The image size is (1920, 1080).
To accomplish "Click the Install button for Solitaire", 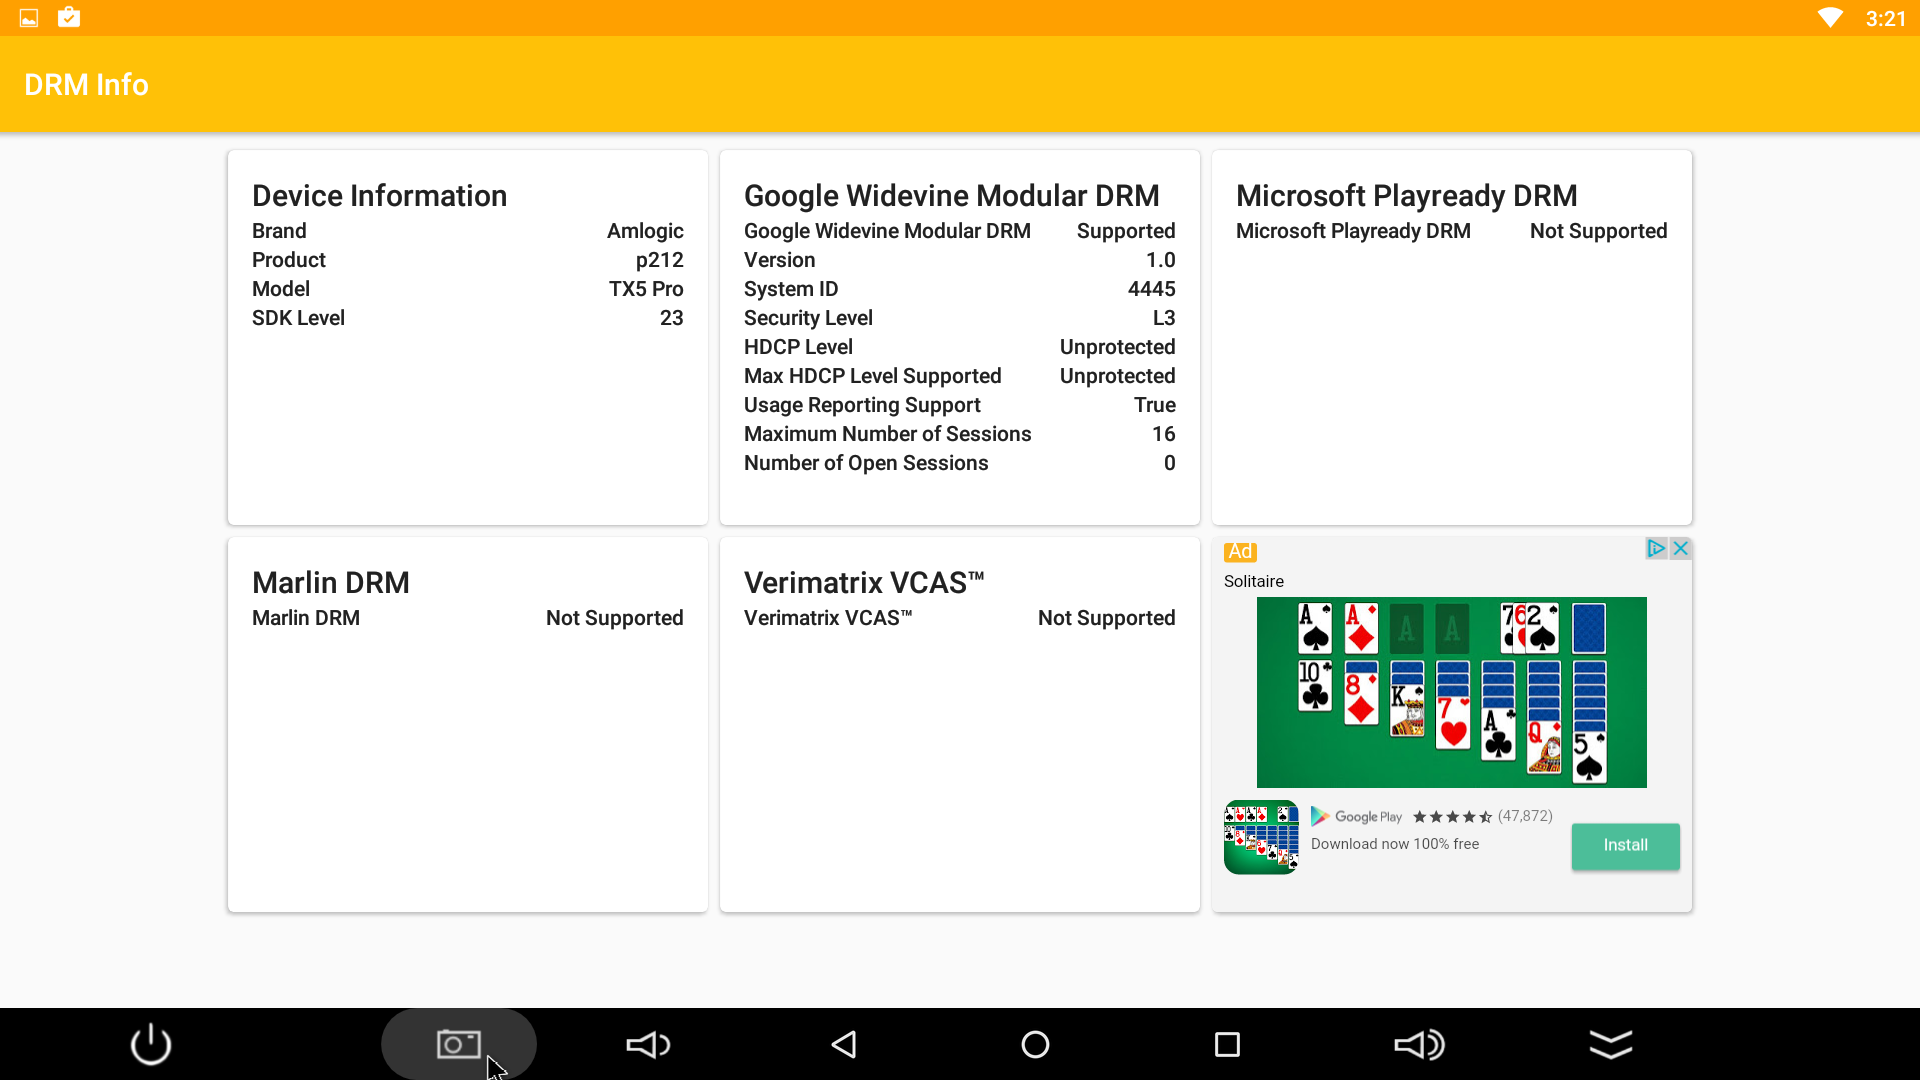I will point(1625,845).
